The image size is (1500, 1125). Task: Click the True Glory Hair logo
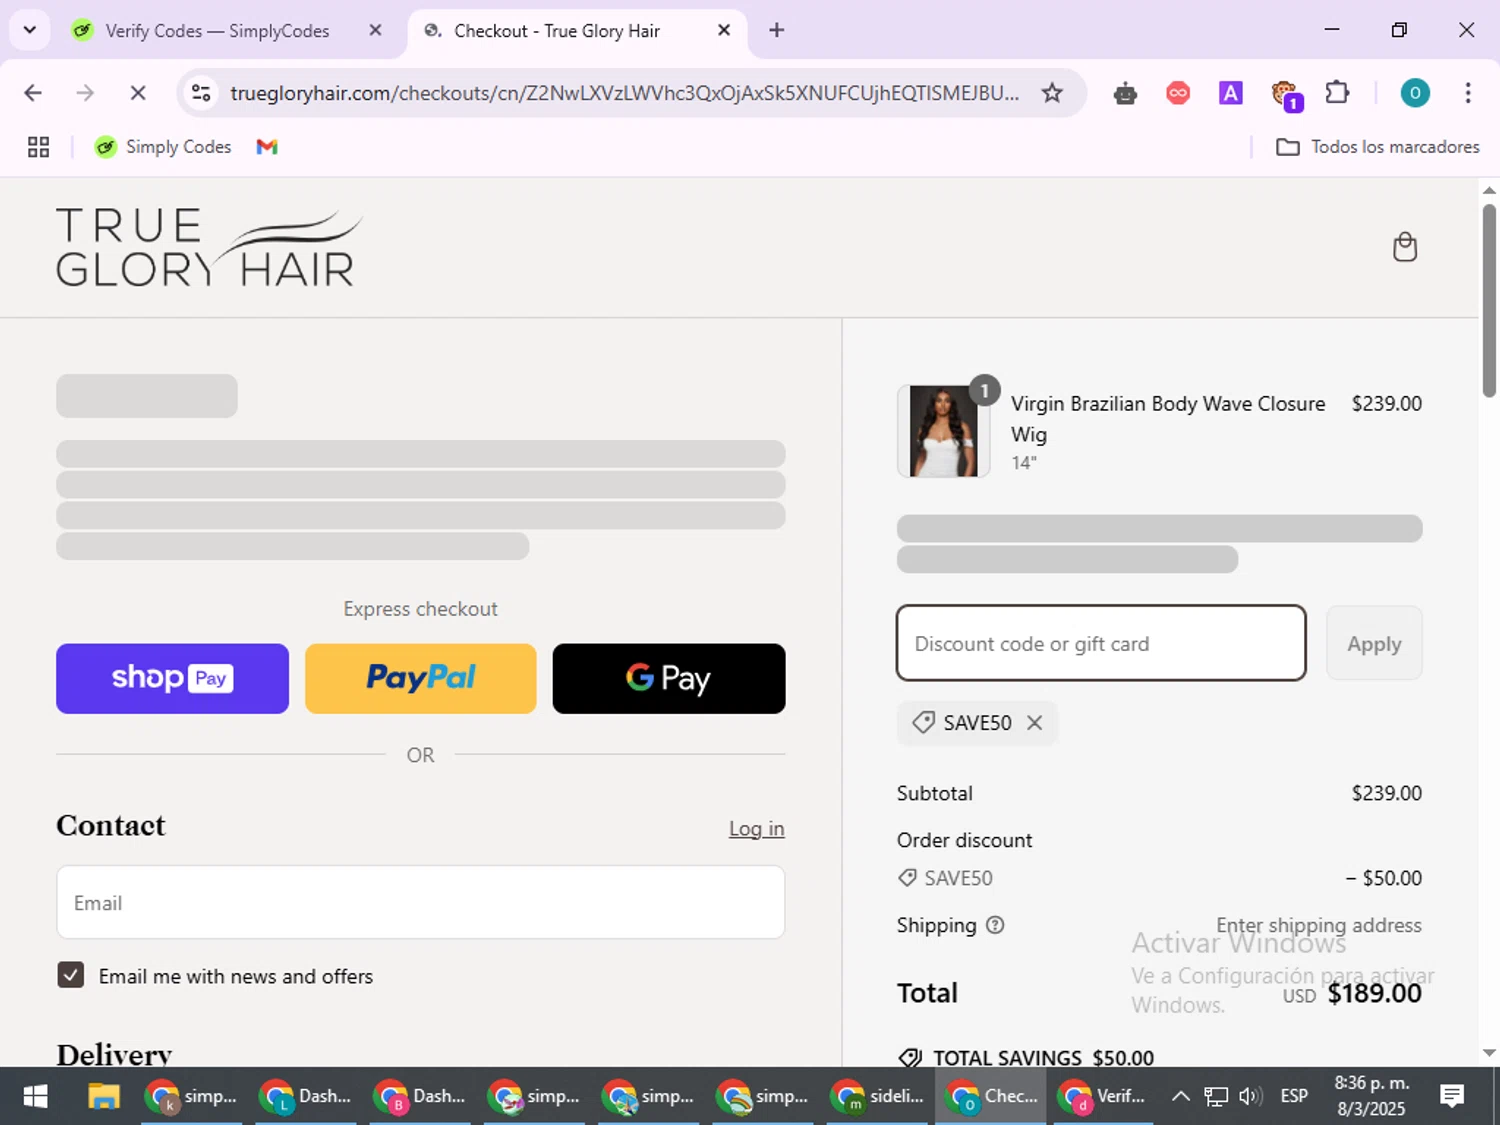(x=209, y=247)
